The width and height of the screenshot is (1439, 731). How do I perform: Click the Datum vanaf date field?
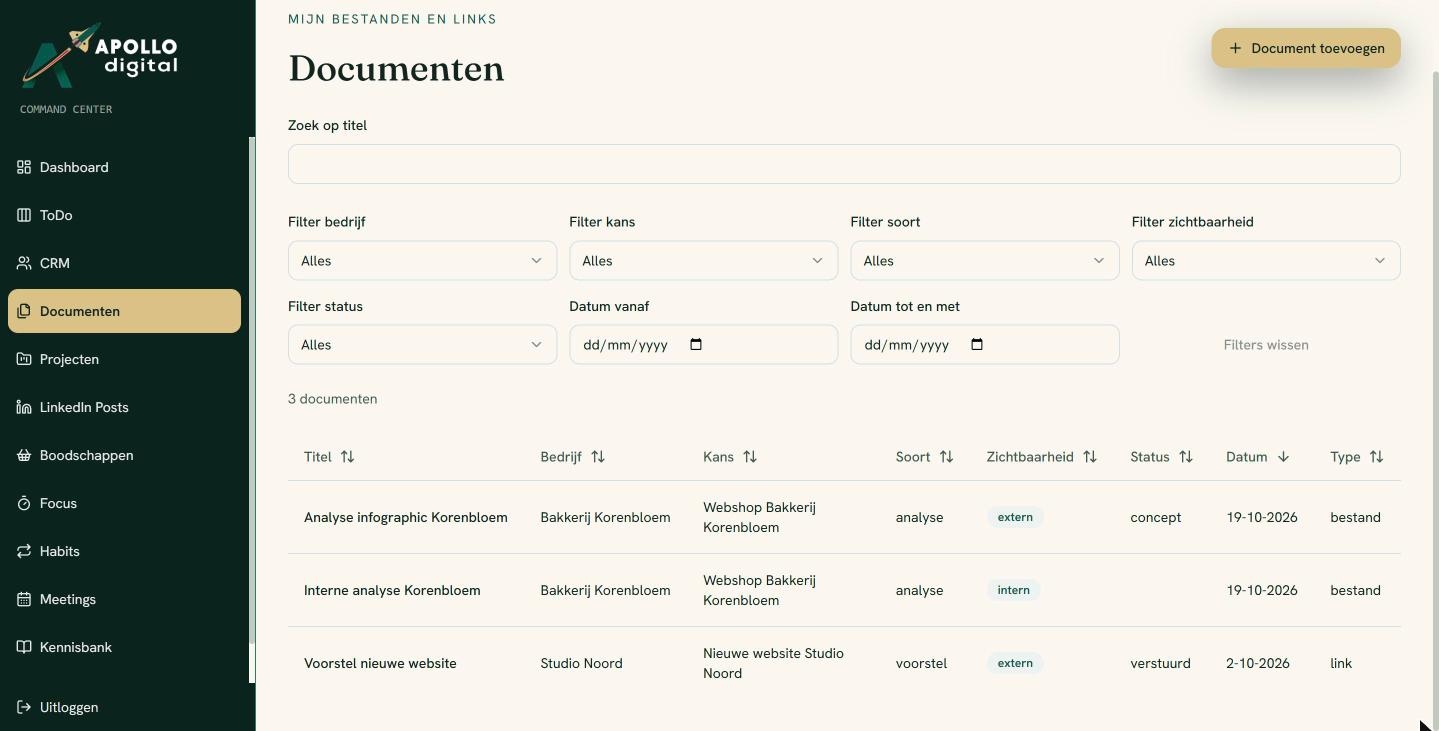703,345
